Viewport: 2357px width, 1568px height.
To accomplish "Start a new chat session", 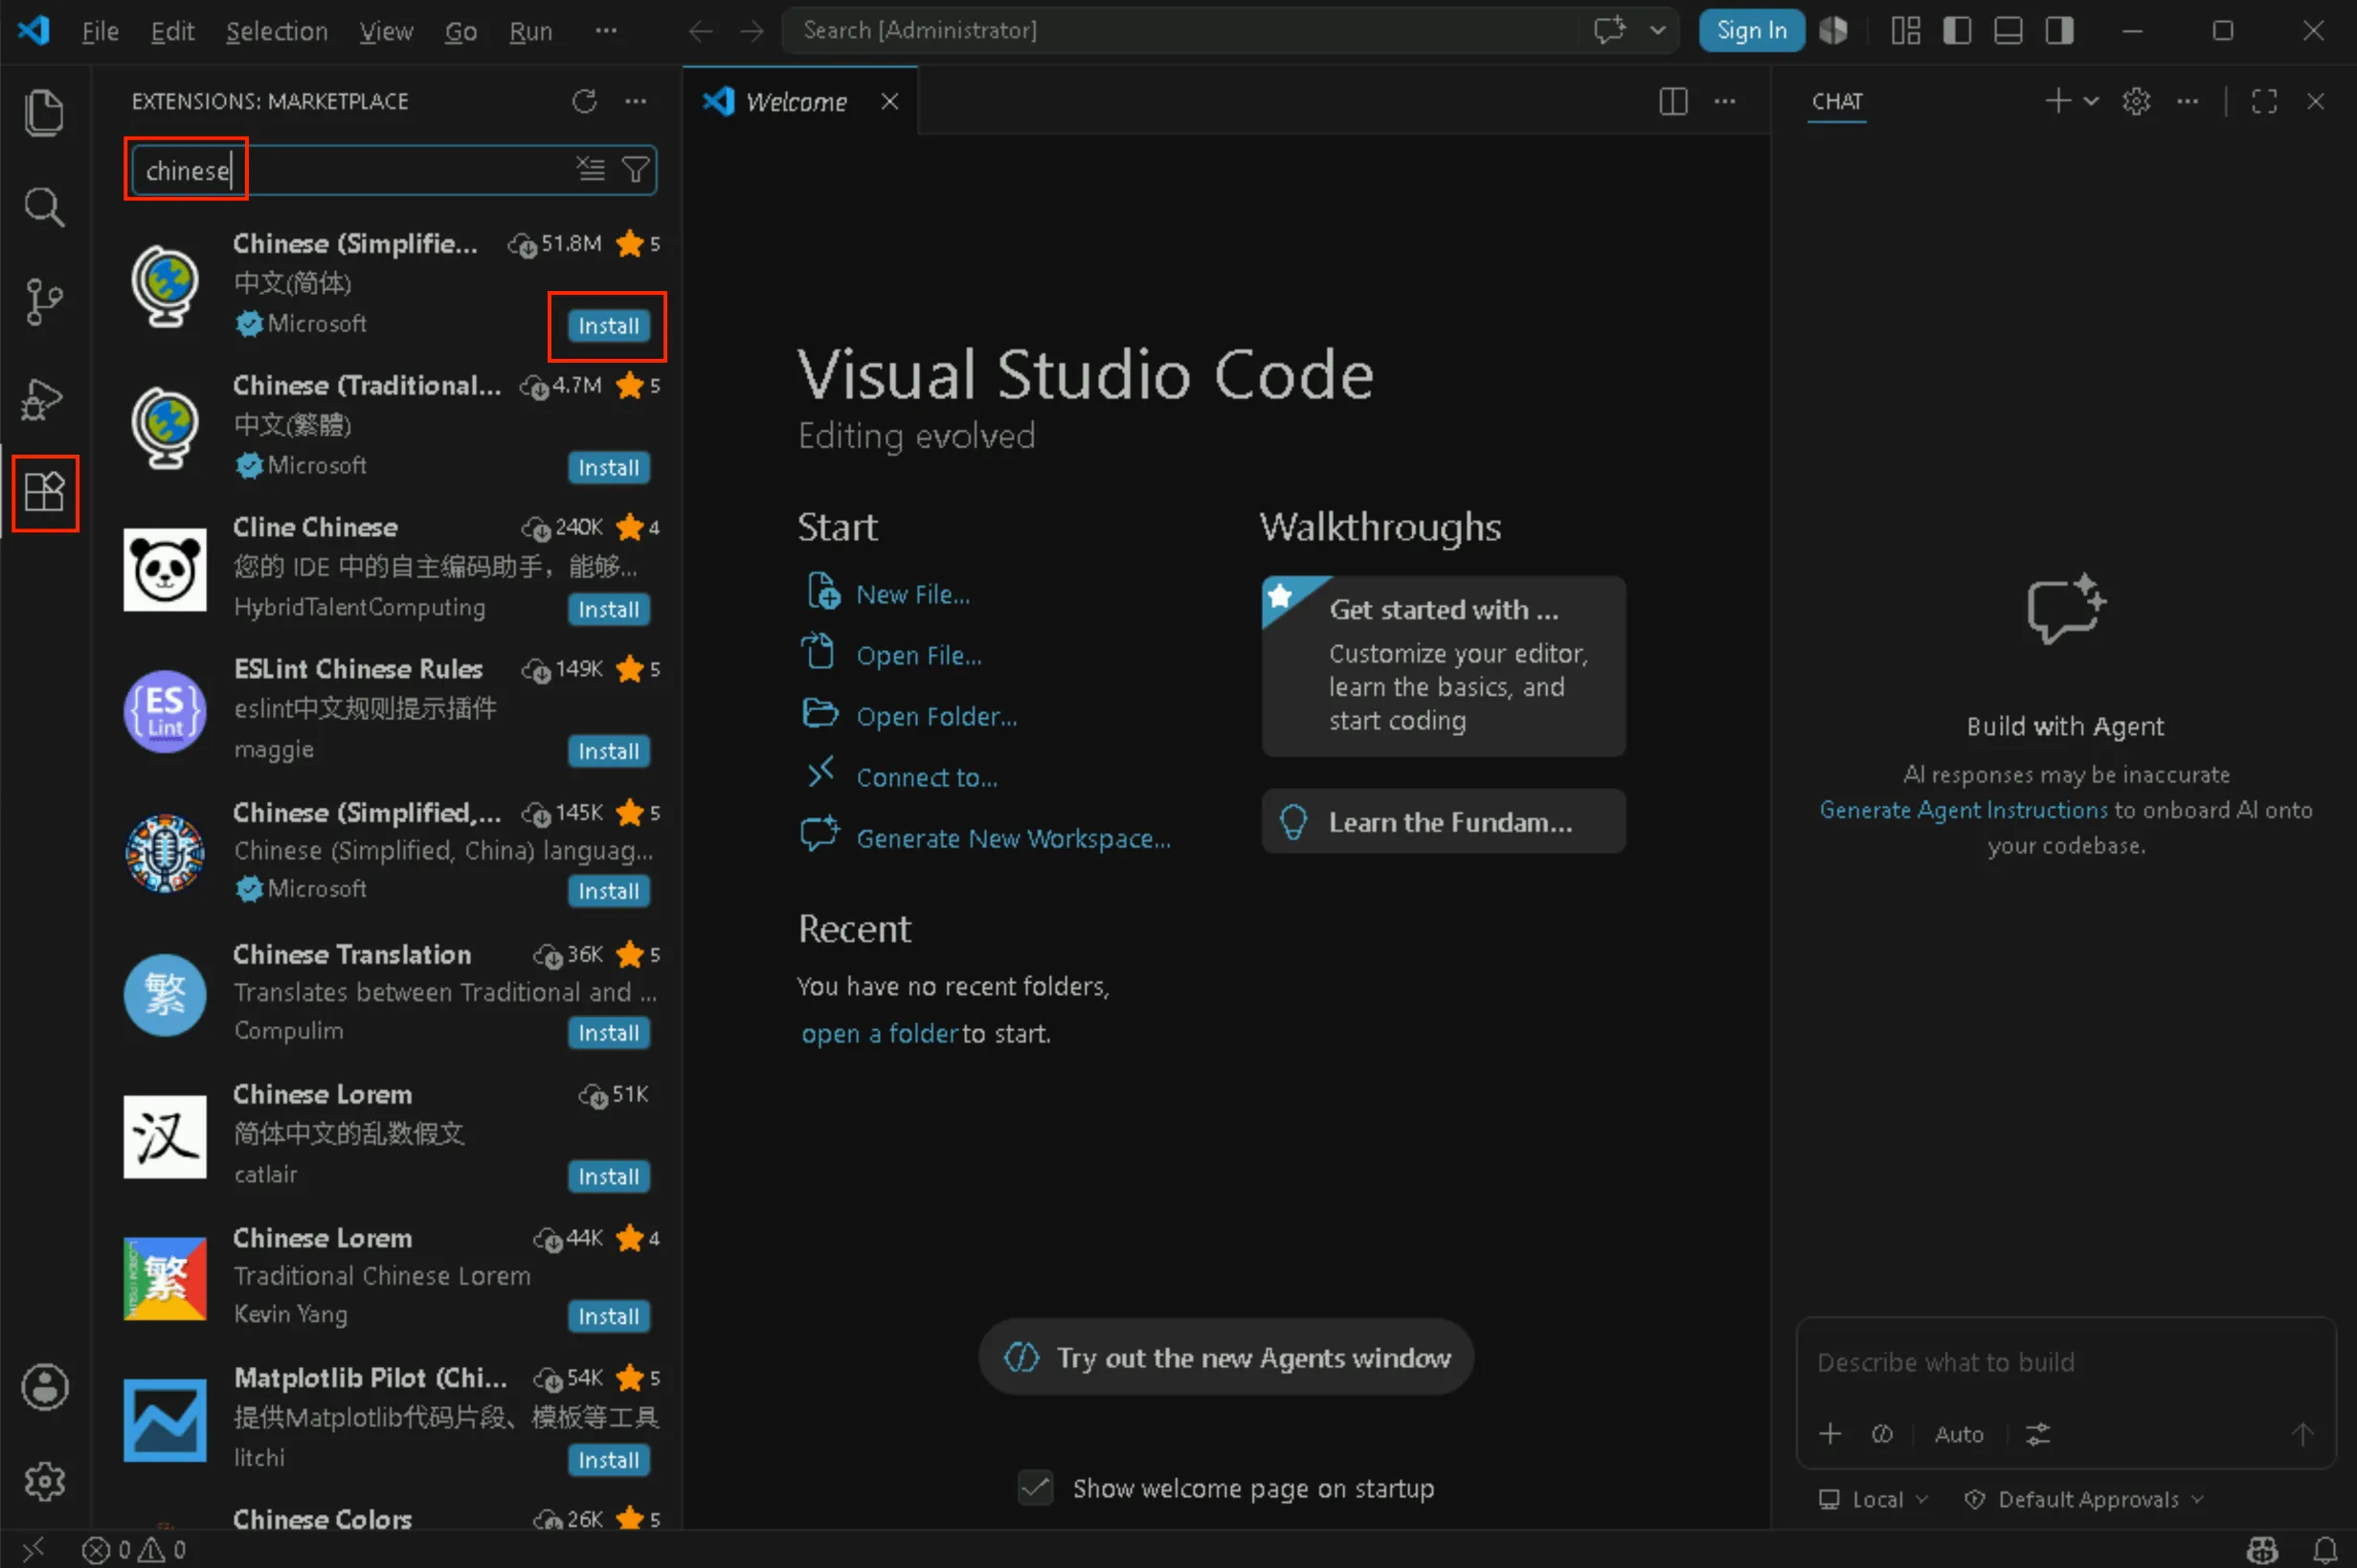I will pos(2057,101).
